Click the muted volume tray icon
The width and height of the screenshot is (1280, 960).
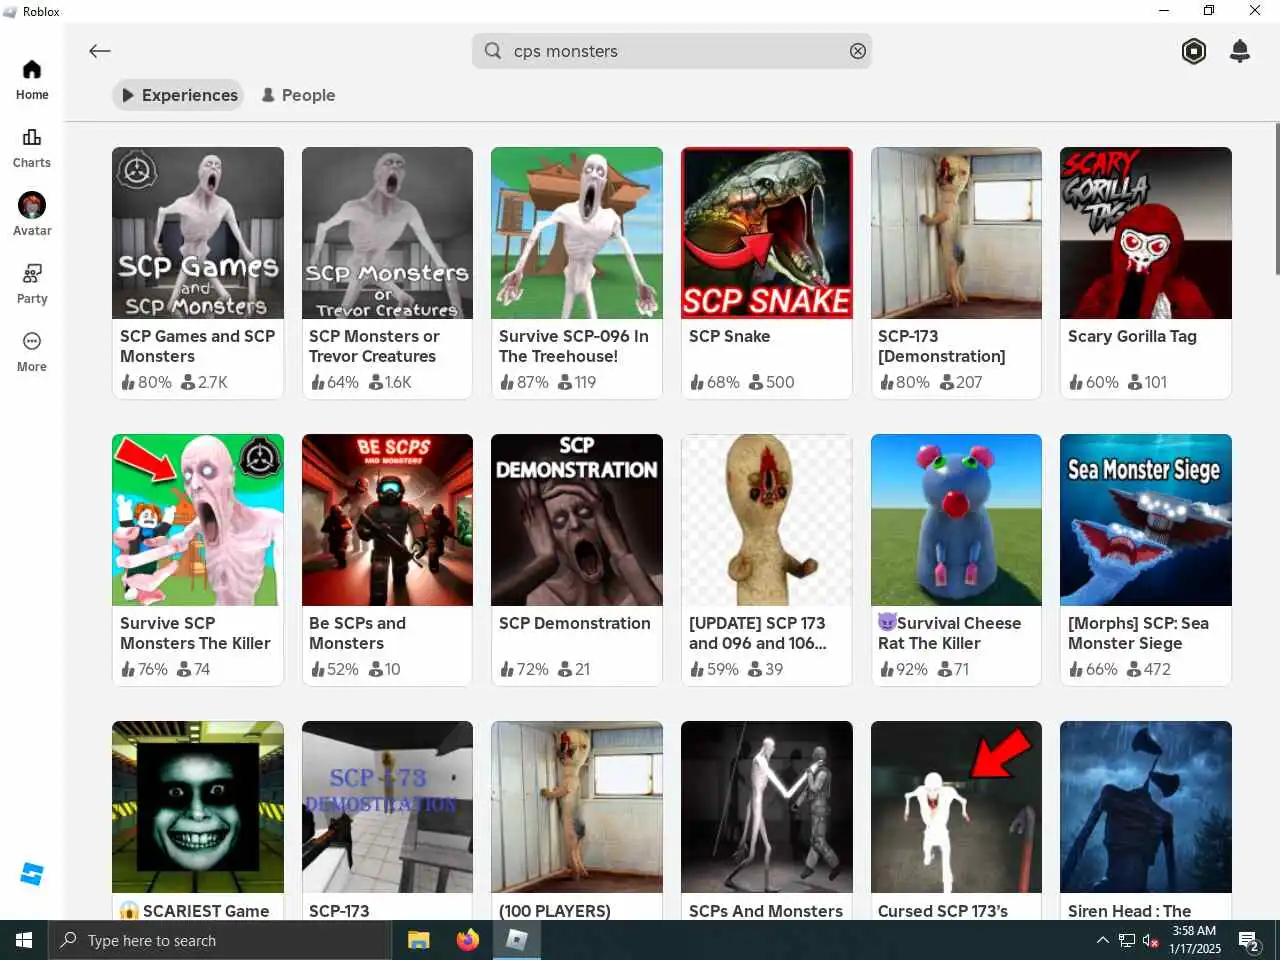[x=1151, y=941]
